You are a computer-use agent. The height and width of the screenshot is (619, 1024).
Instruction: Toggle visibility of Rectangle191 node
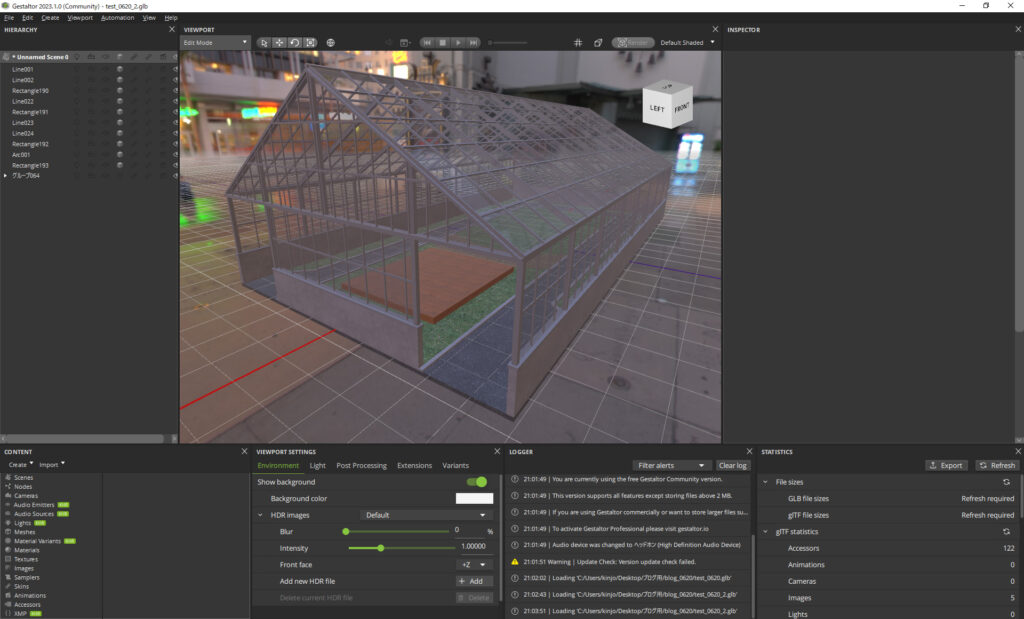pyautogui.click(x=175, y=112)
